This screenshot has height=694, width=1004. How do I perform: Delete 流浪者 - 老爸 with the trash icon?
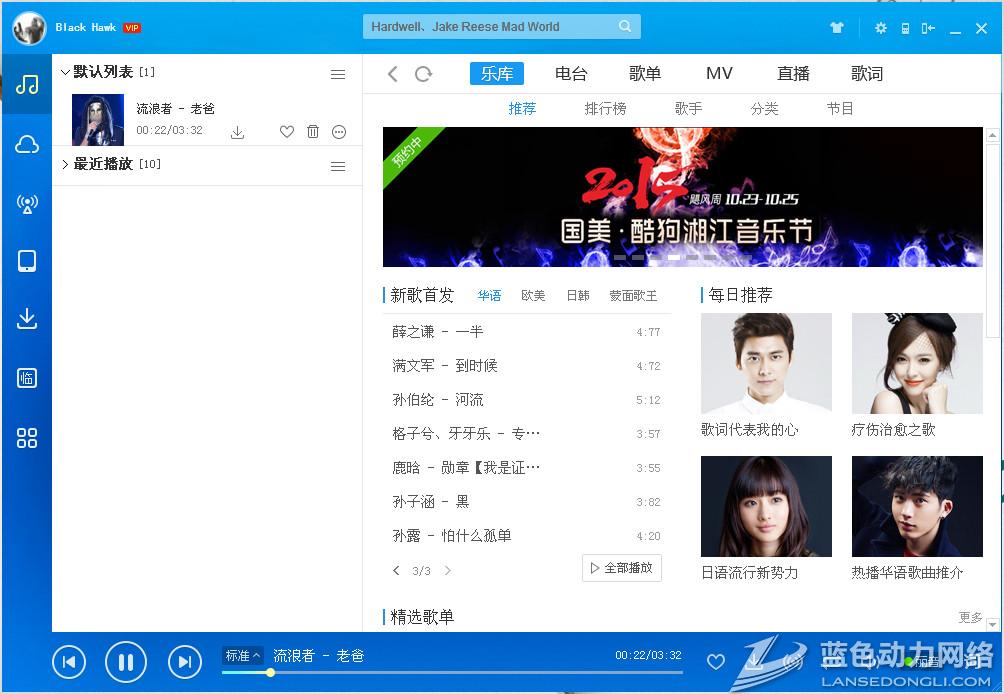click(x=313, y=132)
